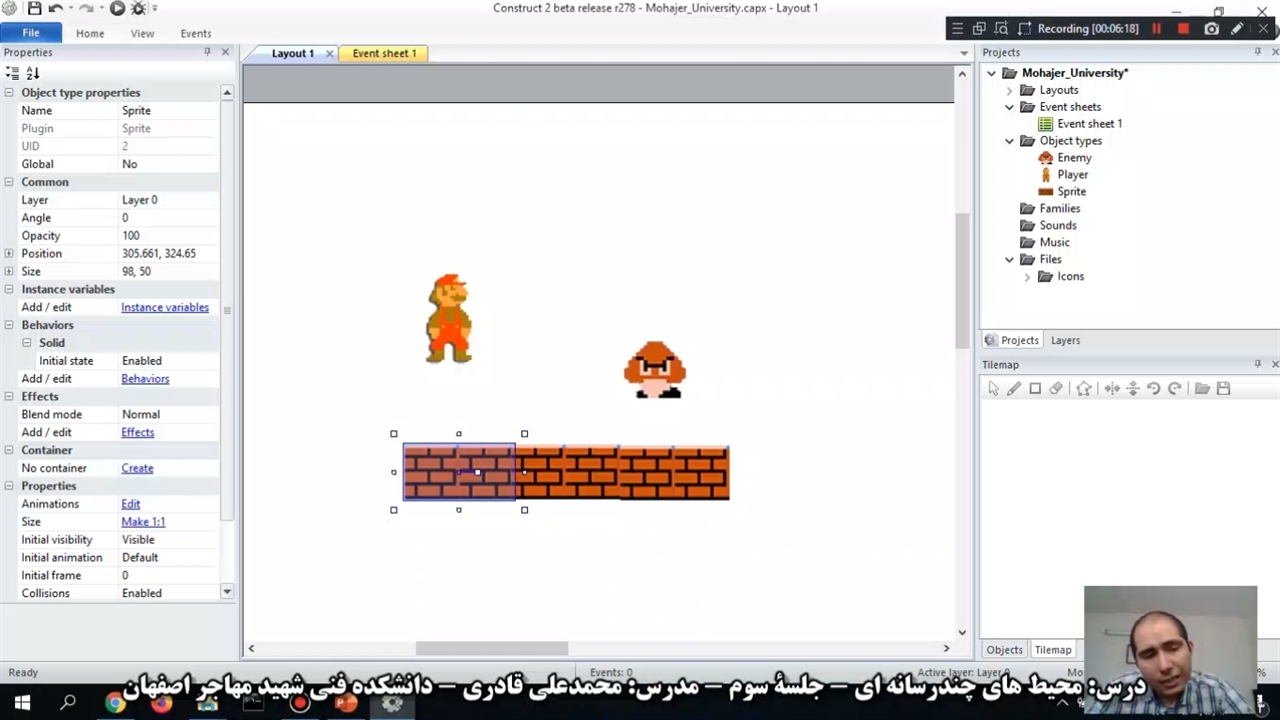Select the tilemap eraser tool

(1056, 389)
